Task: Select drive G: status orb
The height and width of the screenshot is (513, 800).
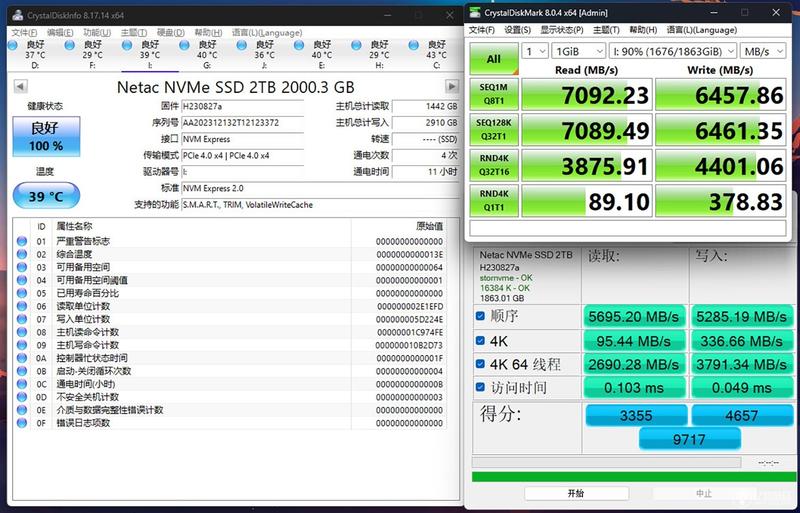Action: coord(184,45)
